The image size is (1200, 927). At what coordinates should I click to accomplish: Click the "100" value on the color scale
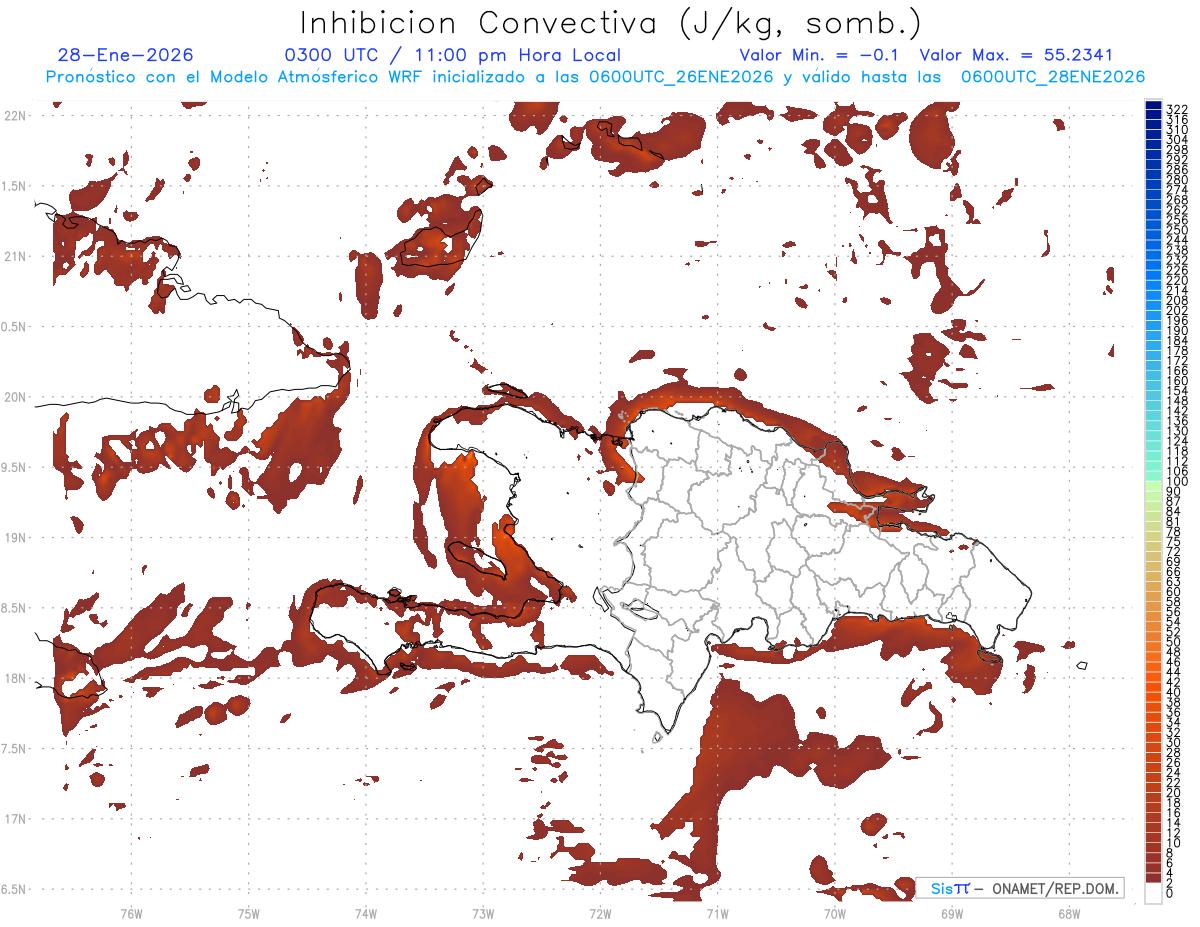coord(1177,482)
